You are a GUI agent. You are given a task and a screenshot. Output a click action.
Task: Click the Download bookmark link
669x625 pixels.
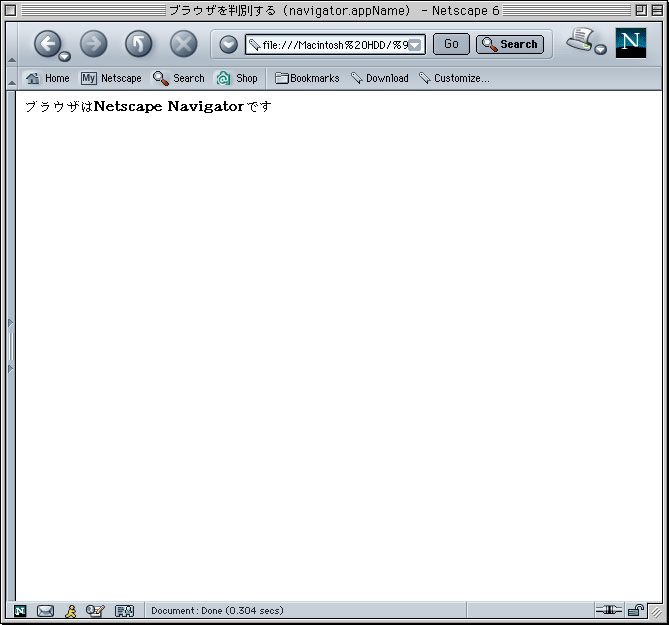click(x=380, y=78)
